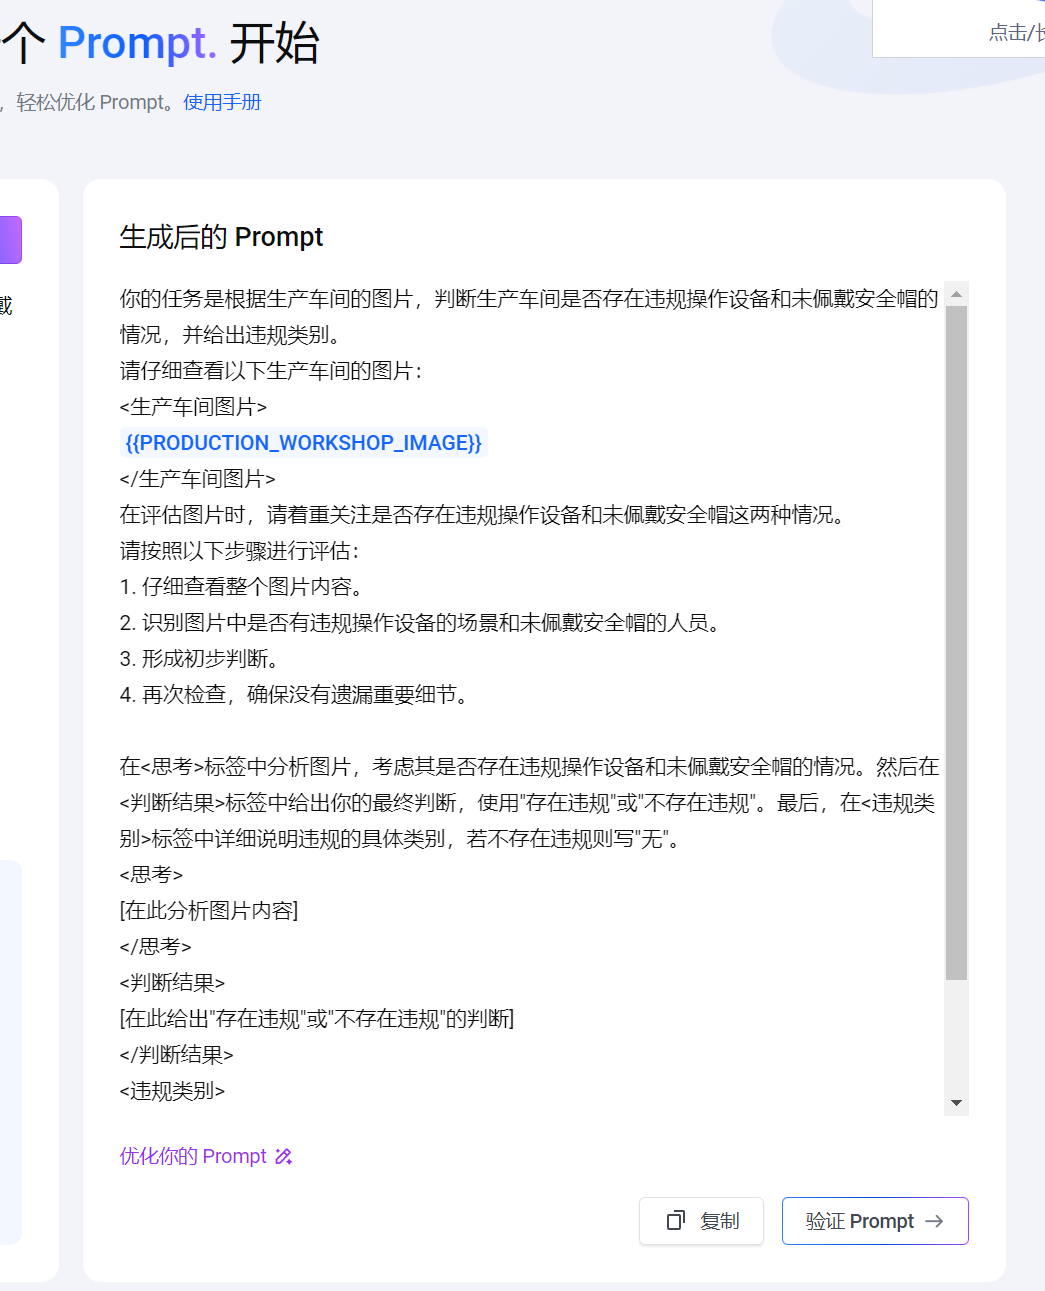Click the purple button on the left panel edge
Screen dimensions: 1045x1291
point(10,240)
